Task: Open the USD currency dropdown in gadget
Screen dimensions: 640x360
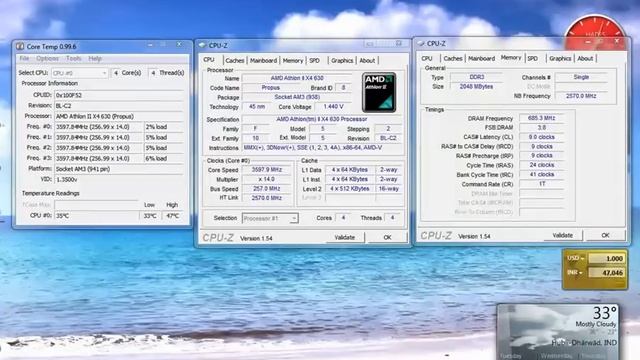Action: point(575,258)
